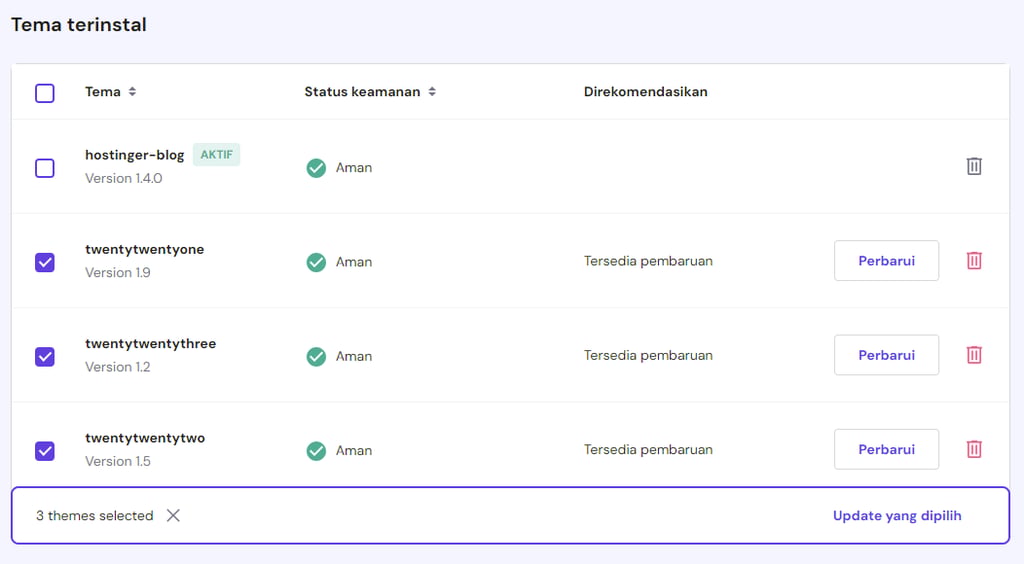Click the red trash icon for twentytwentyone
Viewport: 1024px width, 564px height.
(974, 260)
